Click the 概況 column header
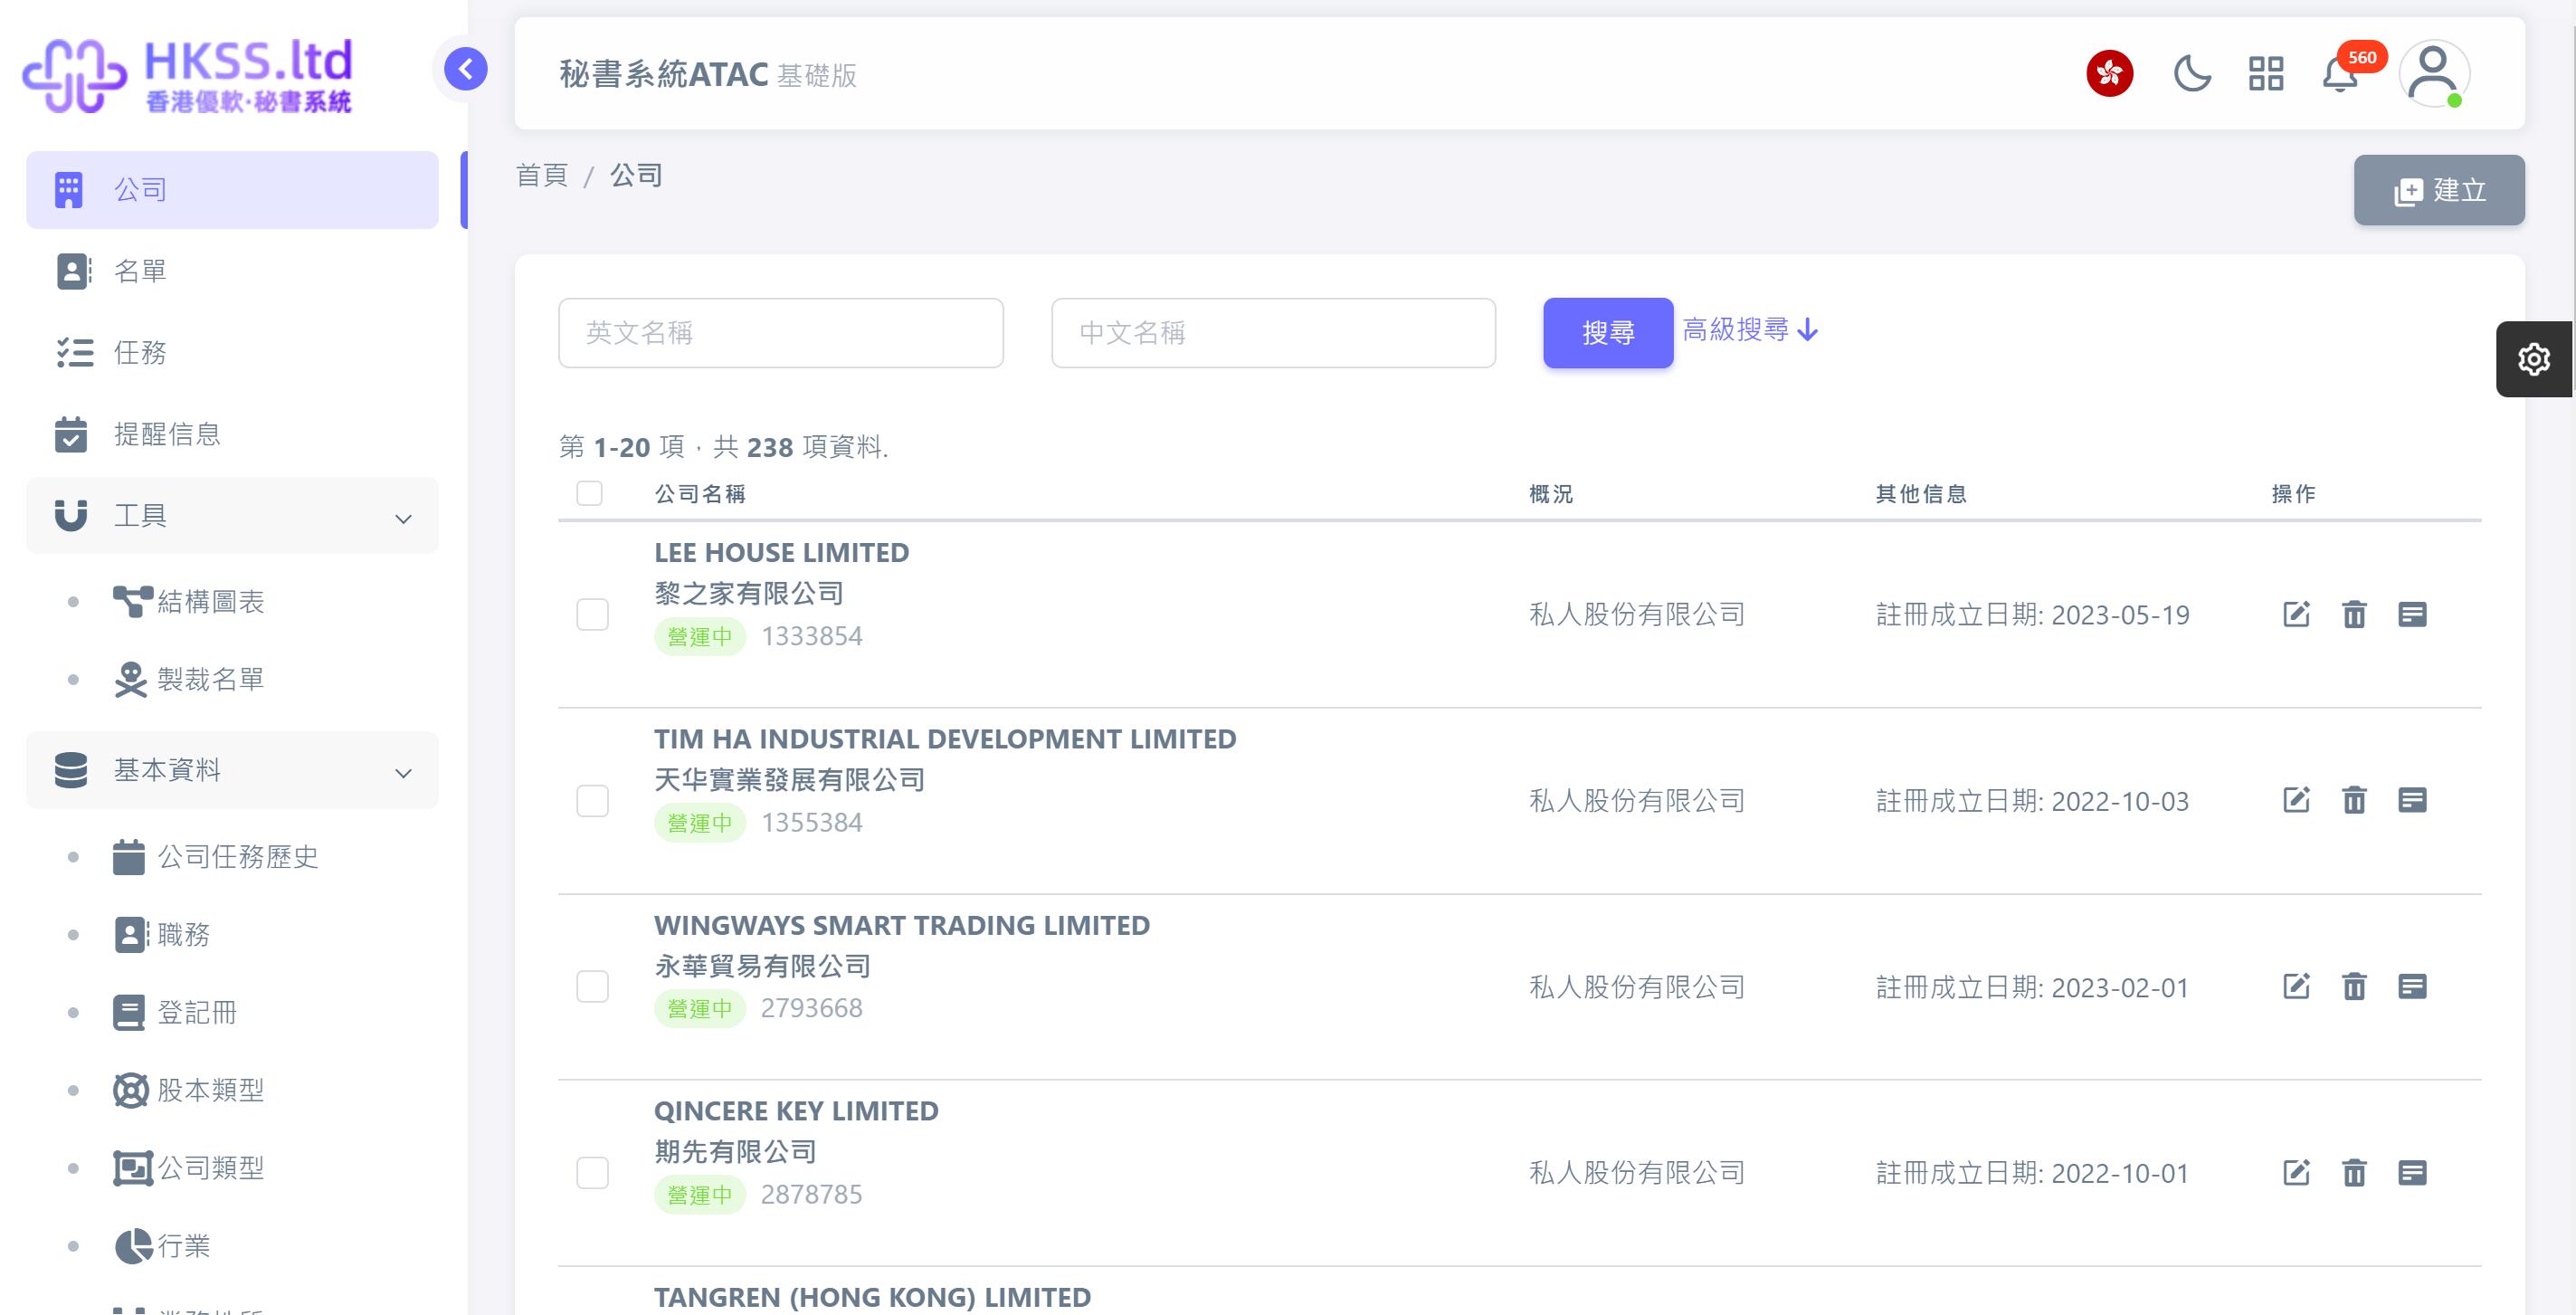Viewport: 2576px width, 1315px height. [x=1551, y=494]
